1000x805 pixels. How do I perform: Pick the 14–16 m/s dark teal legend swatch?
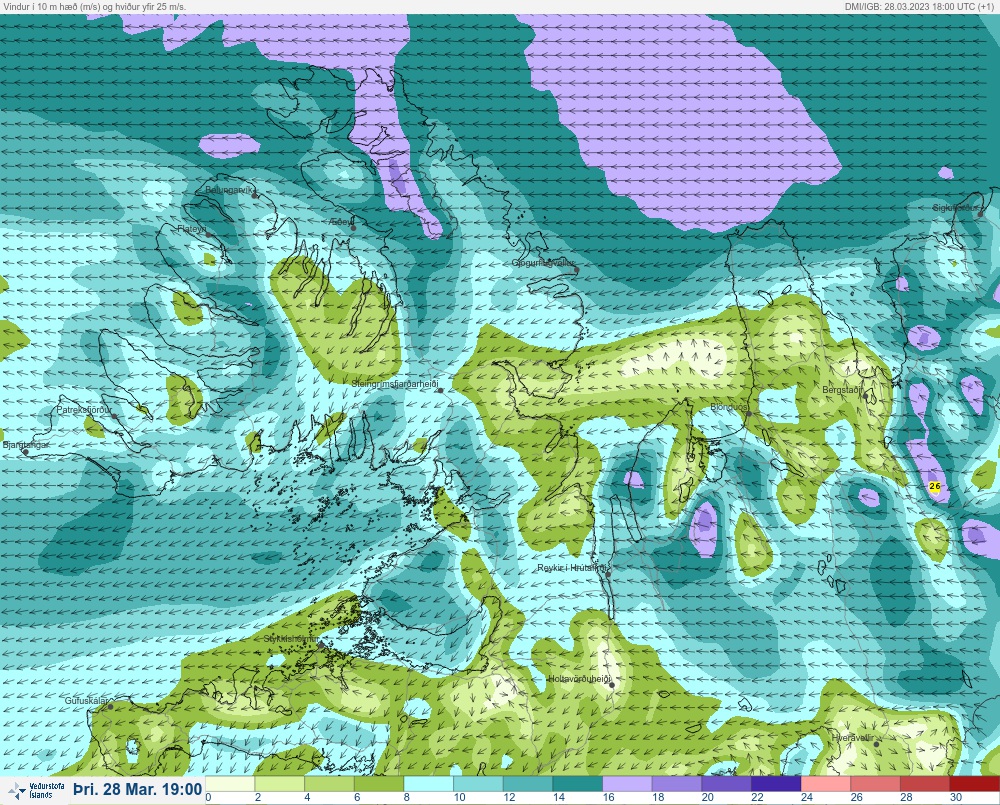coord(578,784)
